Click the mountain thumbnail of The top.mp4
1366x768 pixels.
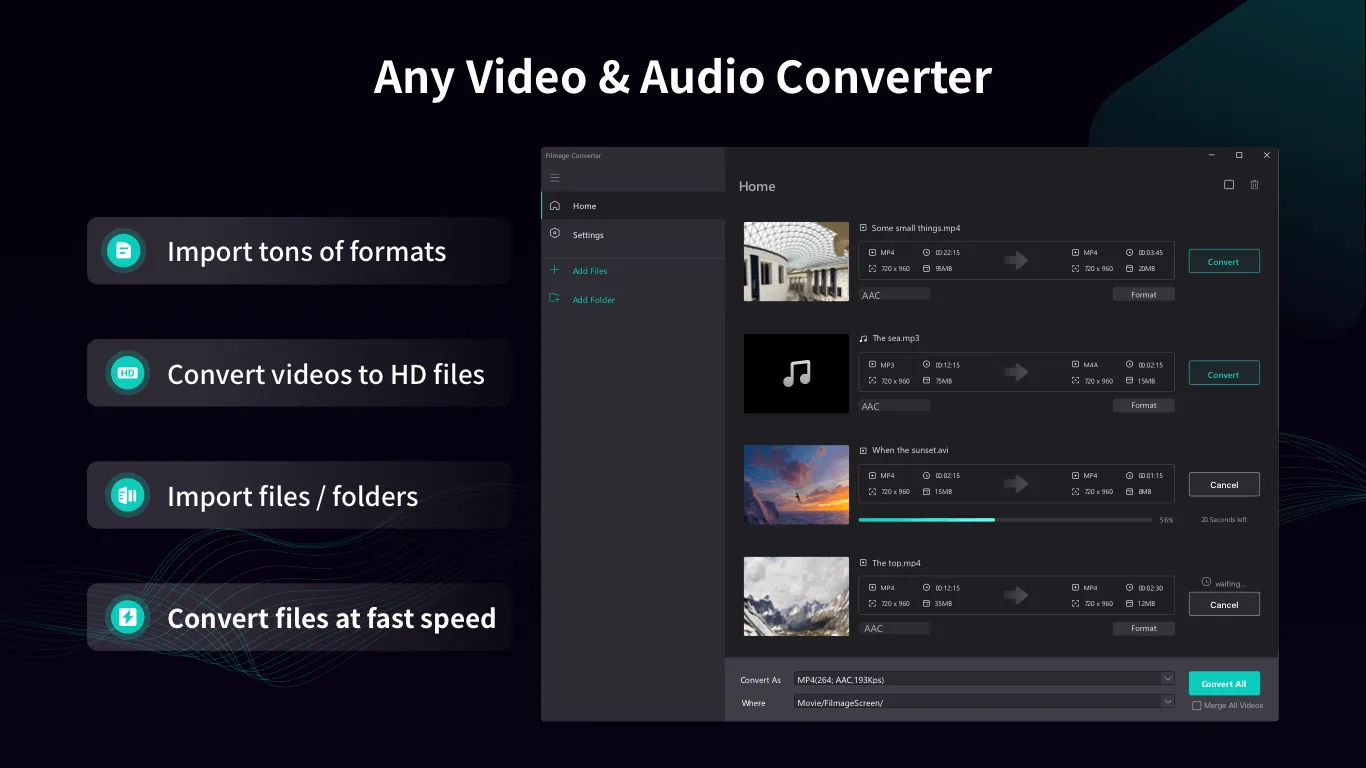point(796,596)
